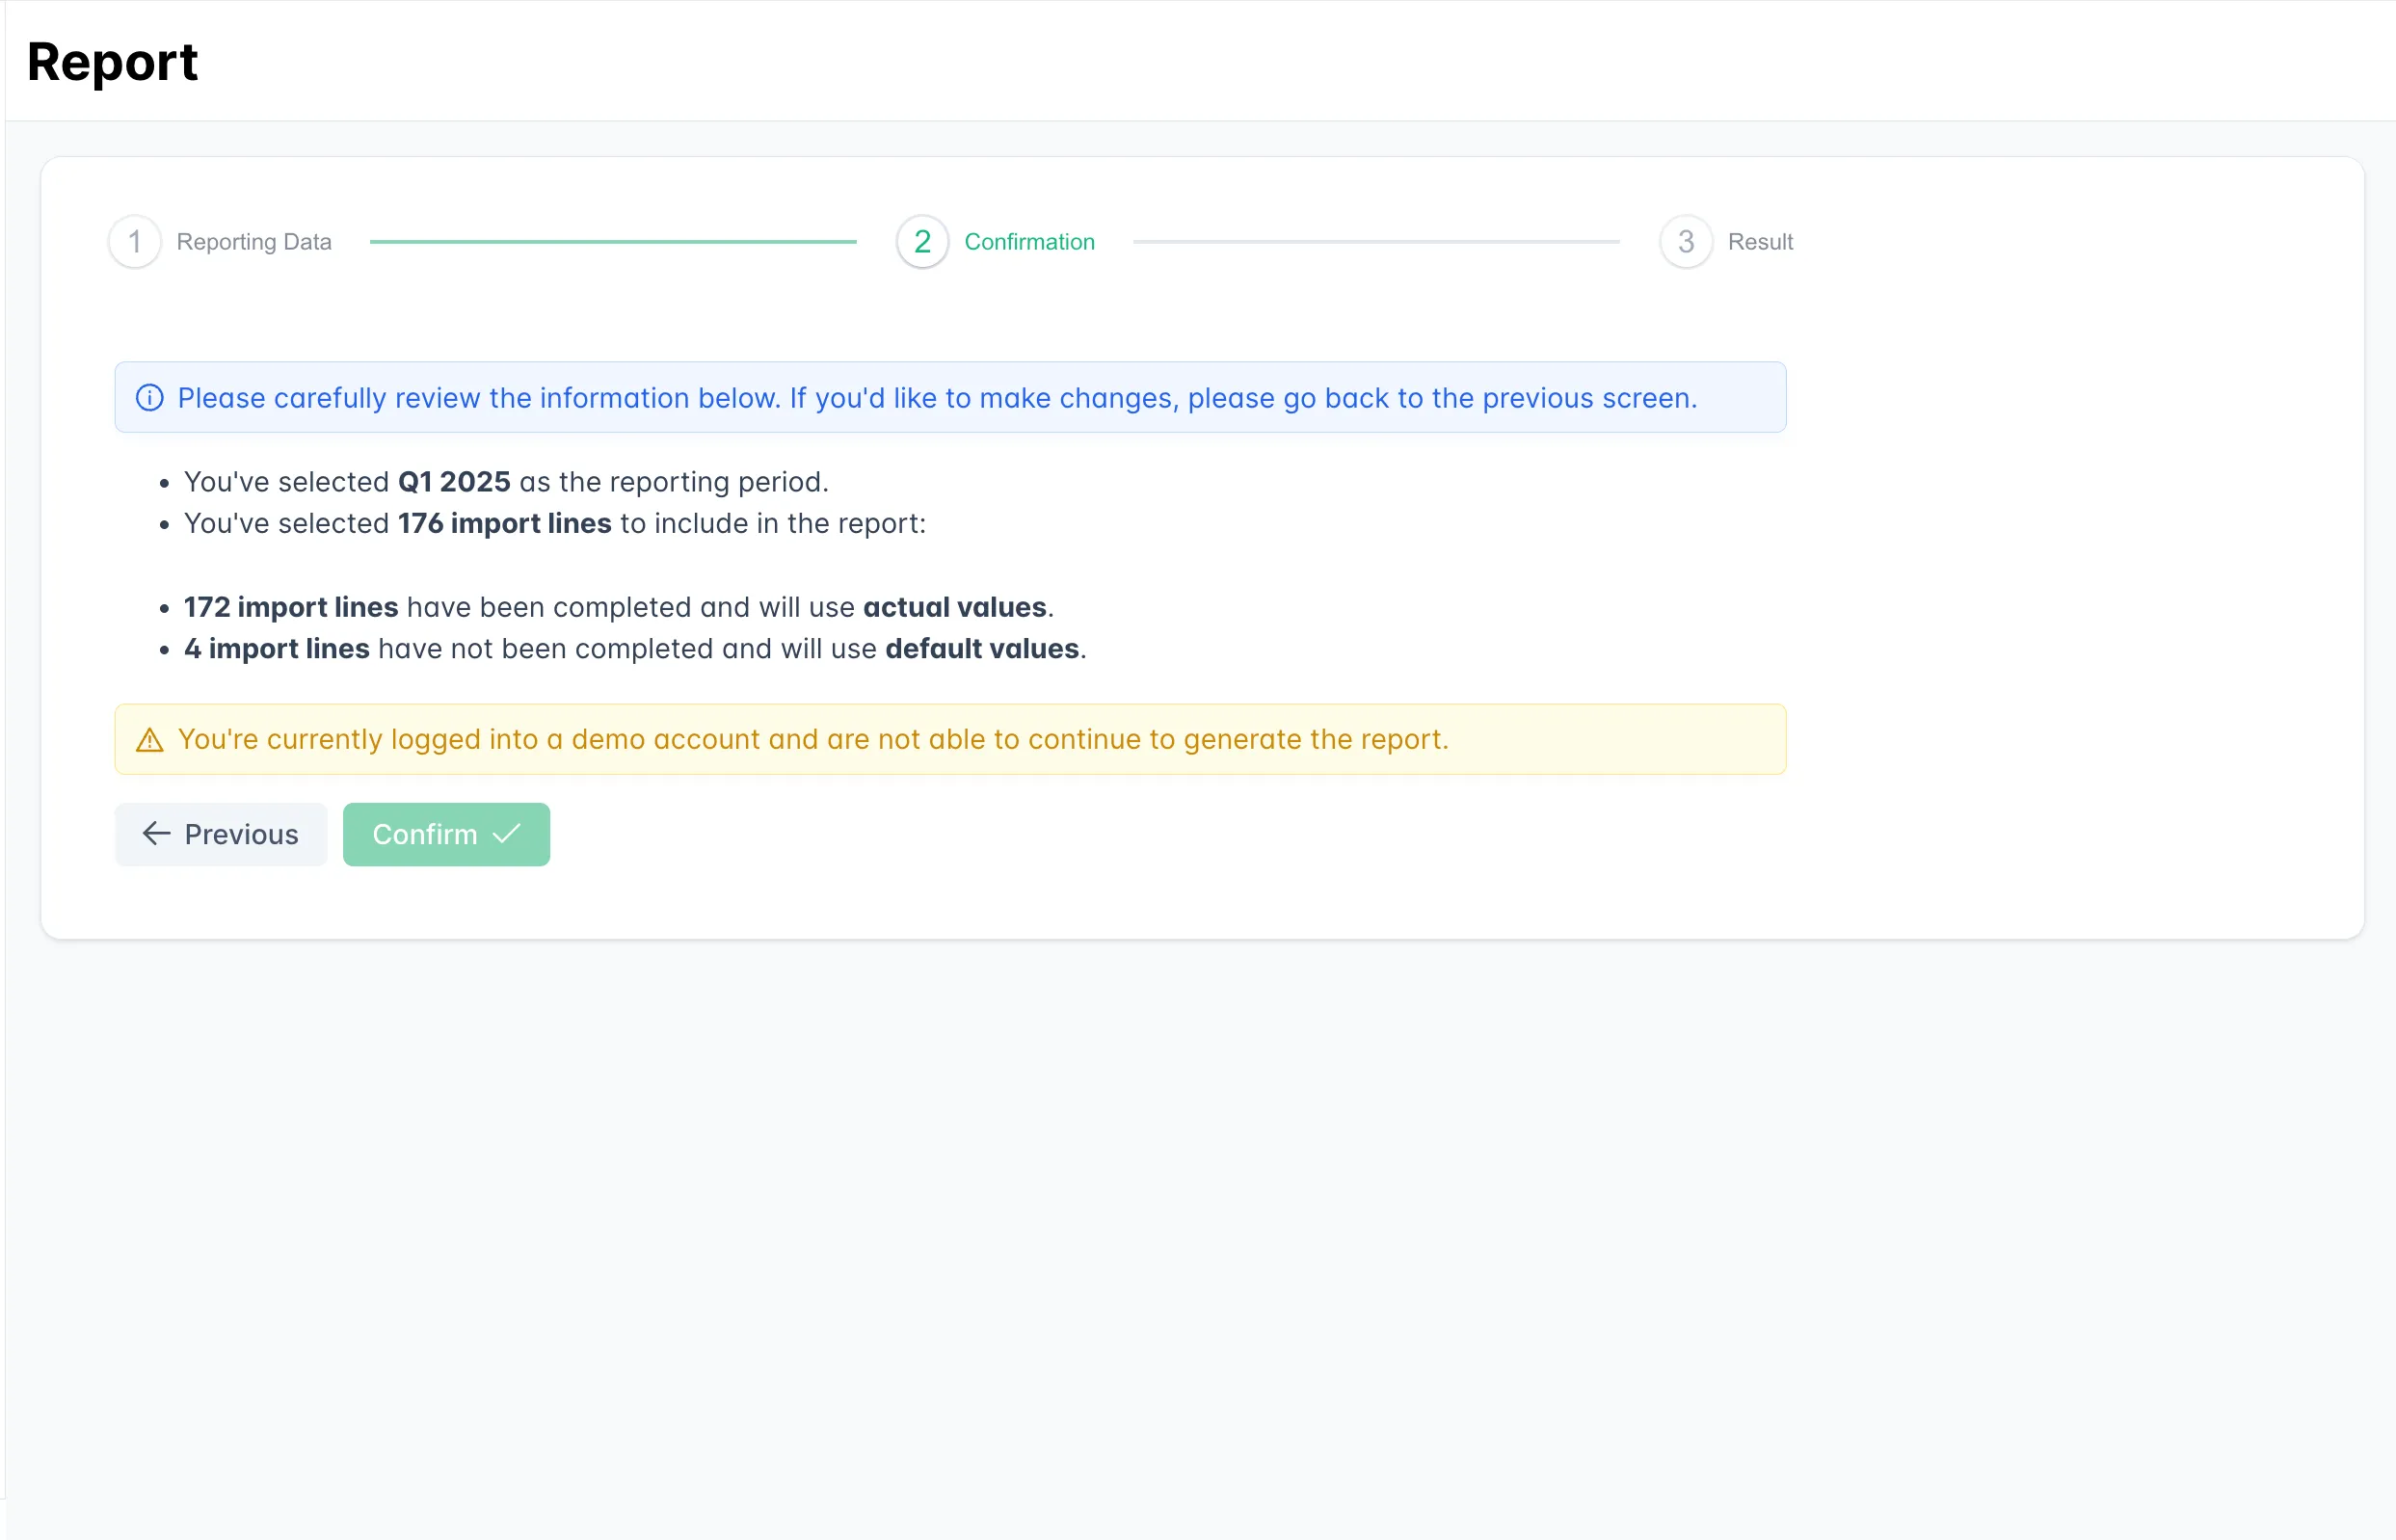Click the Confirmation step label

(x=1029, y=242)
